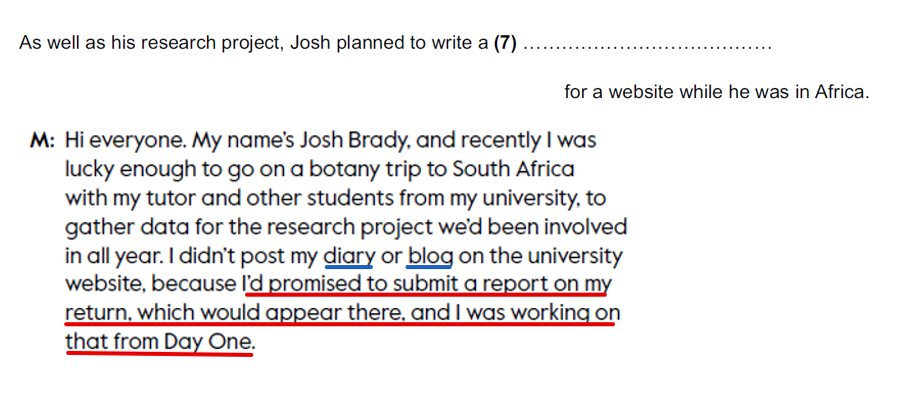
Task: Click the underlined words "that from Day One"
Action: pos(159,343)
